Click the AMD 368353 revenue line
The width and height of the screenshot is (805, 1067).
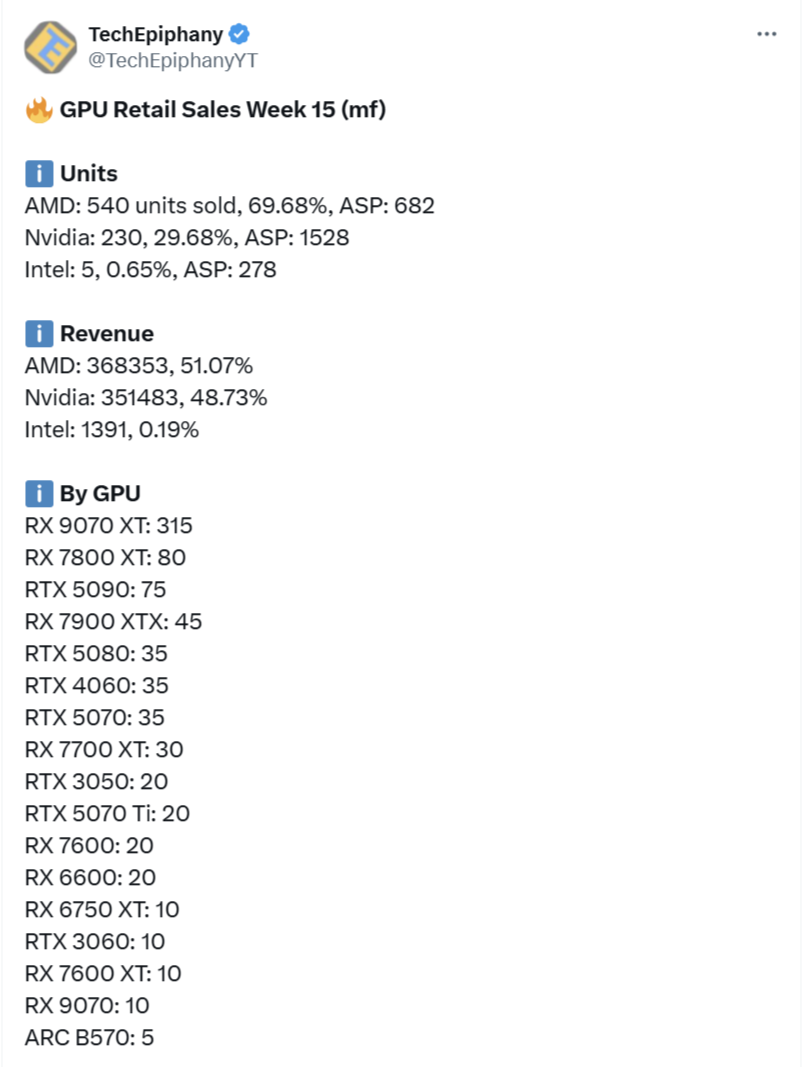click(139, 365)
